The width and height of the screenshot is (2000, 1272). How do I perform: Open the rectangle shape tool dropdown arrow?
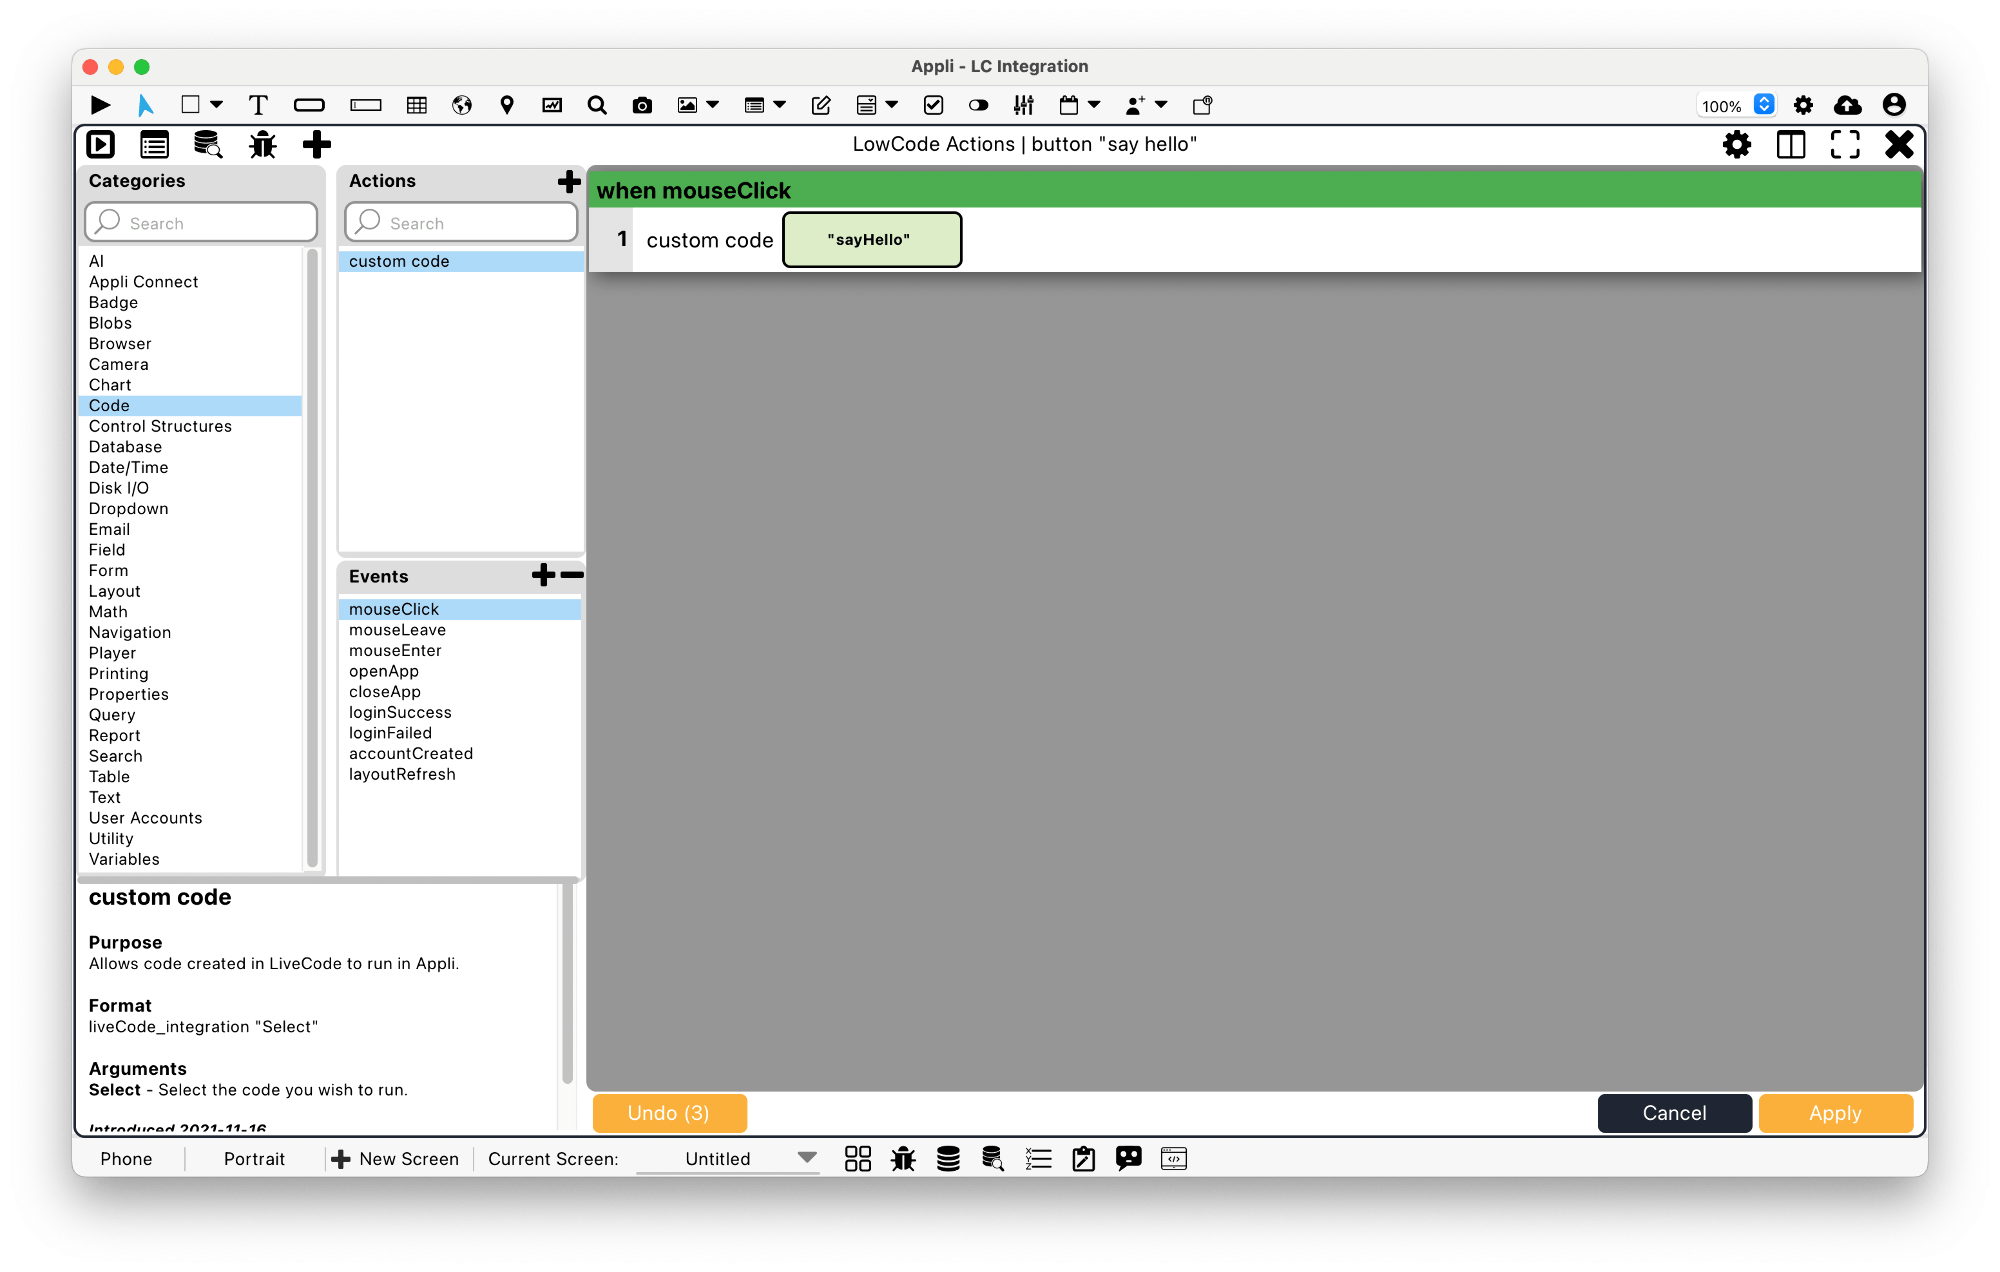pyautogui.click(x=216, y=105)
